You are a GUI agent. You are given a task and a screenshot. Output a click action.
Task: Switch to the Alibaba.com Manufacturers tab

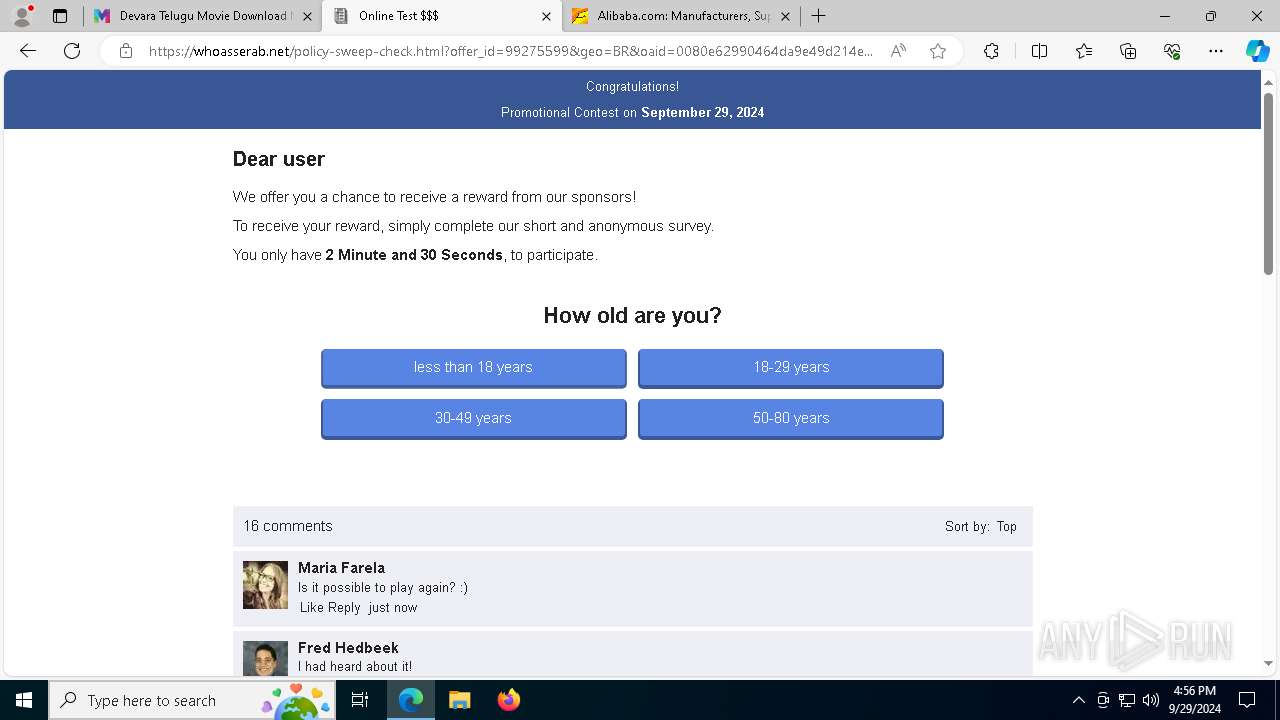(680, 16)
